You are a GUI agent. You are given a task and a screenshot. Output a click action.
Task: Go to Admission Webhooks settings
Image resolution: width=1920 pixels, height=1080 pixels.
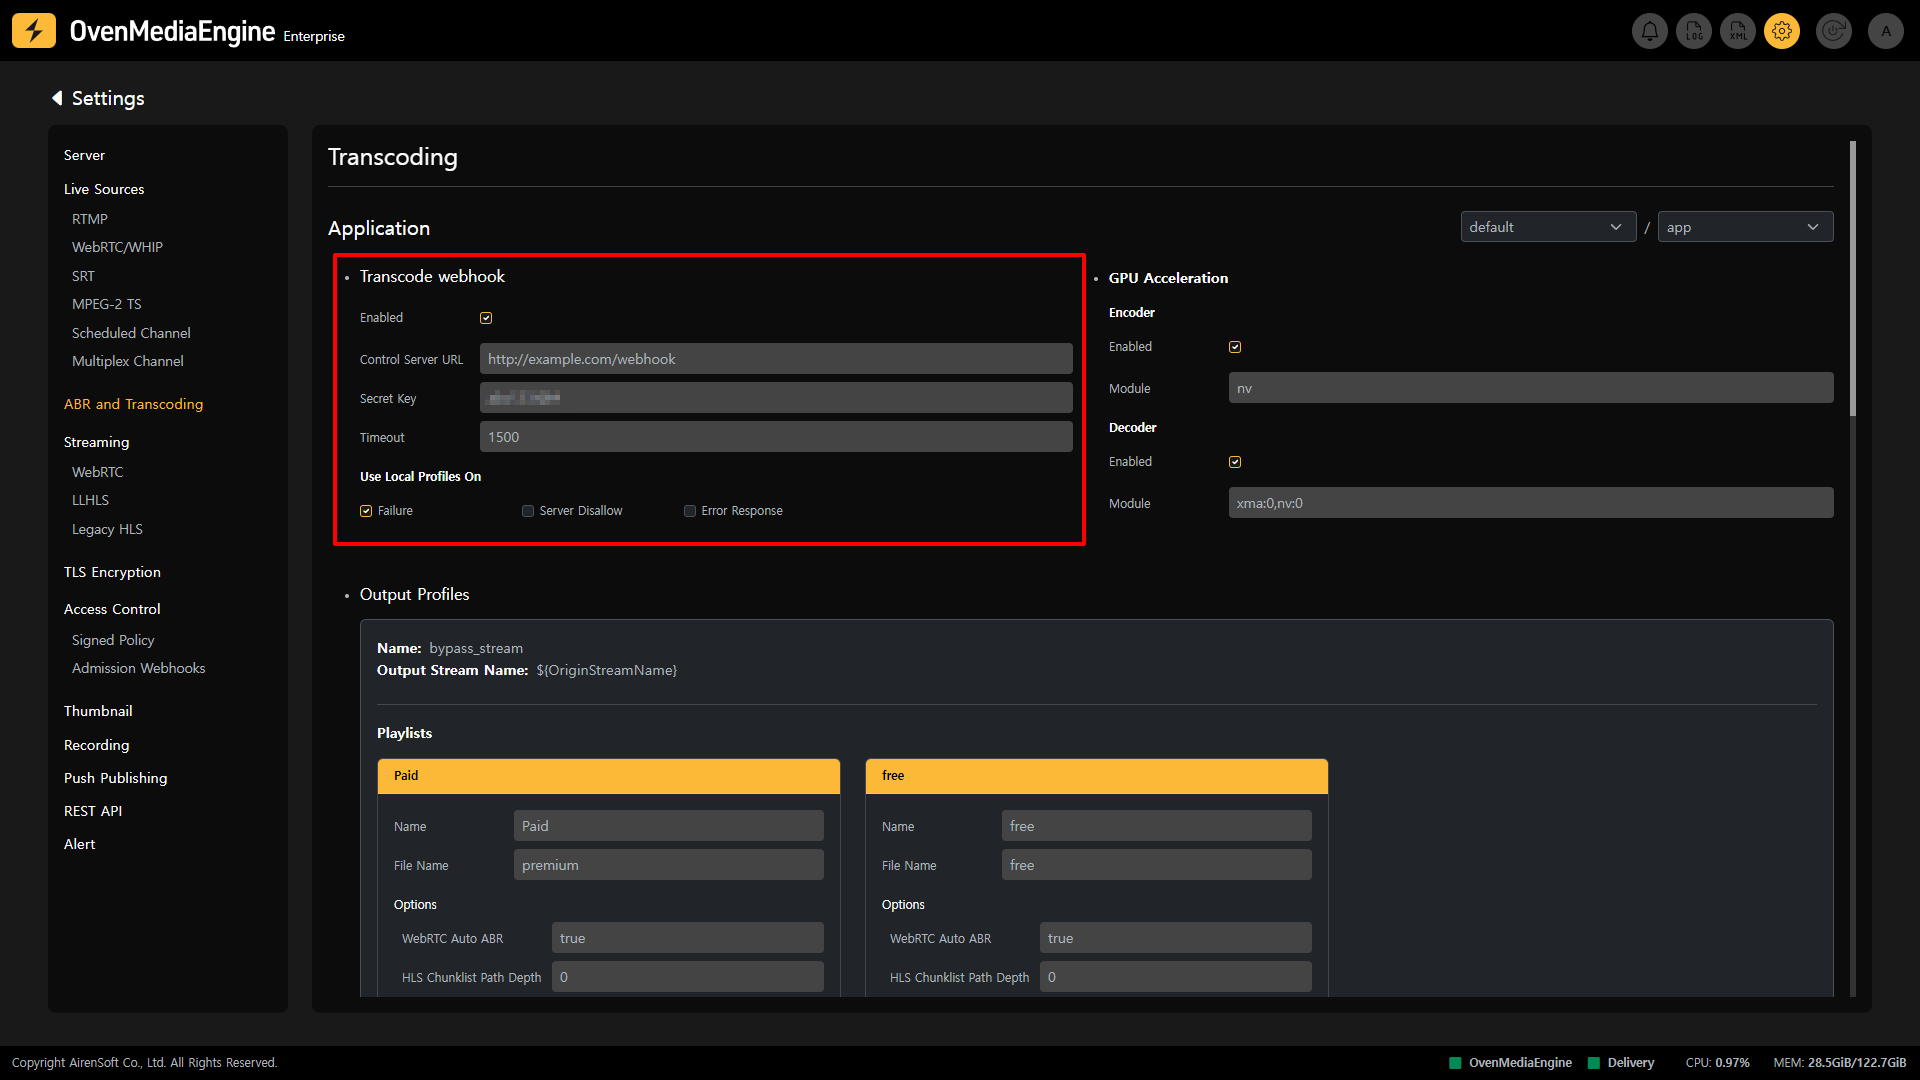tap(138, 668)
